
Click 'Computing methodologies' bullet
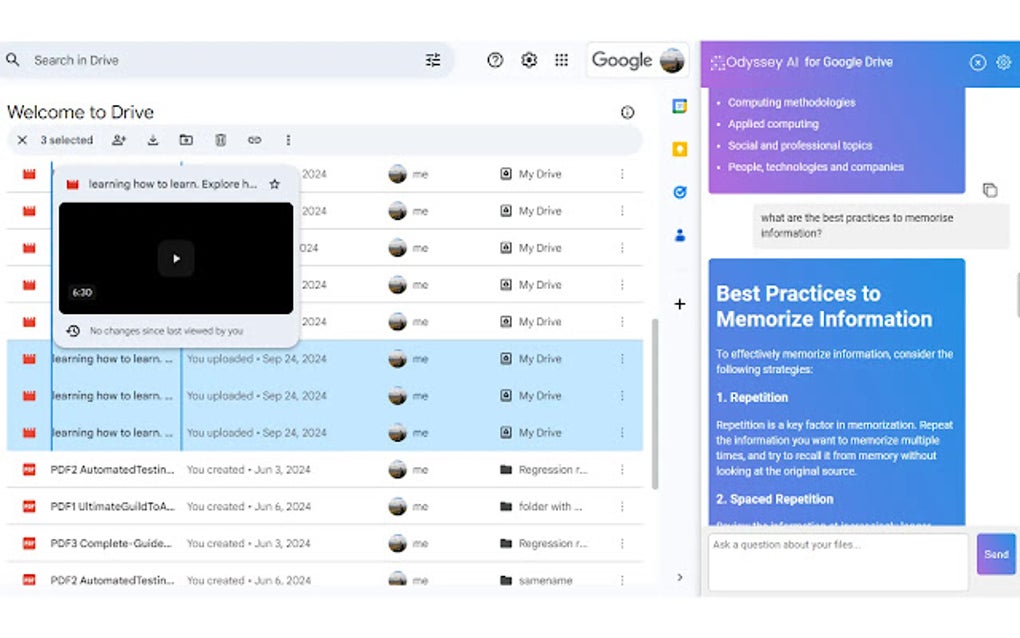tap(792, 103)
